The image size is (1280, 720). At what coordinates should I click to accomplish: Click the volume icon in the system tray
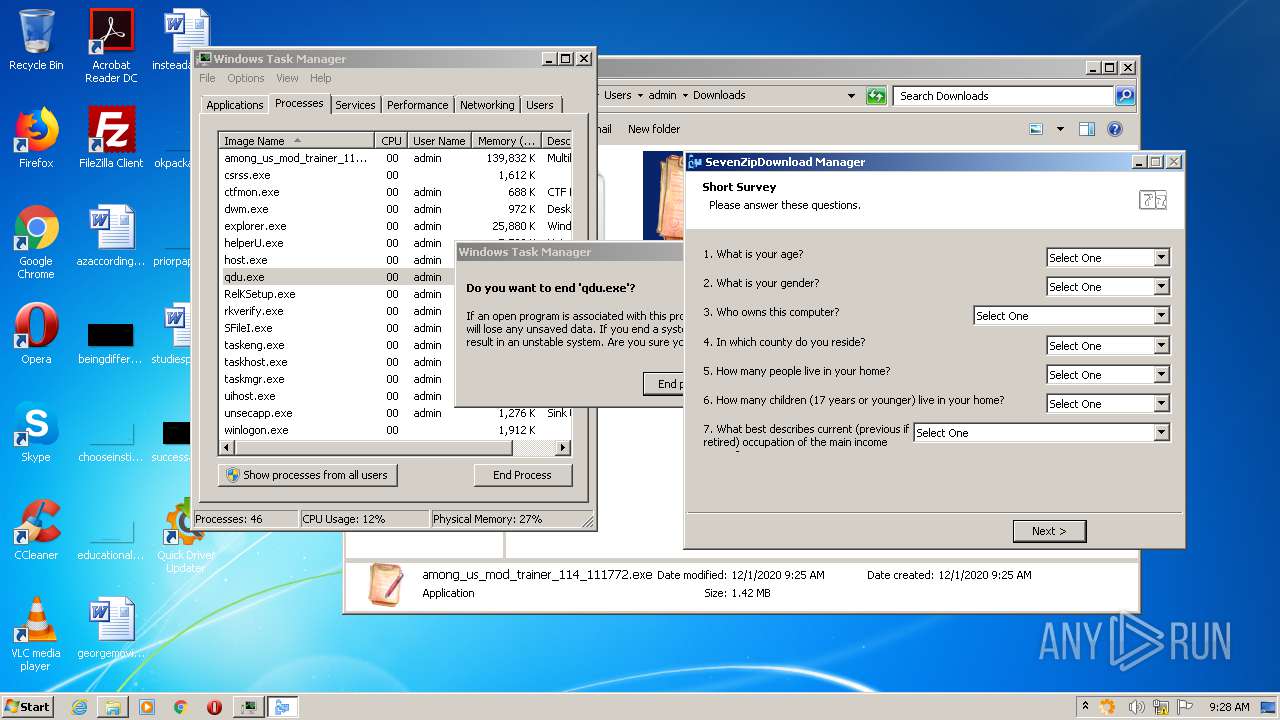pyautogui.click(x=1136, y=707)
